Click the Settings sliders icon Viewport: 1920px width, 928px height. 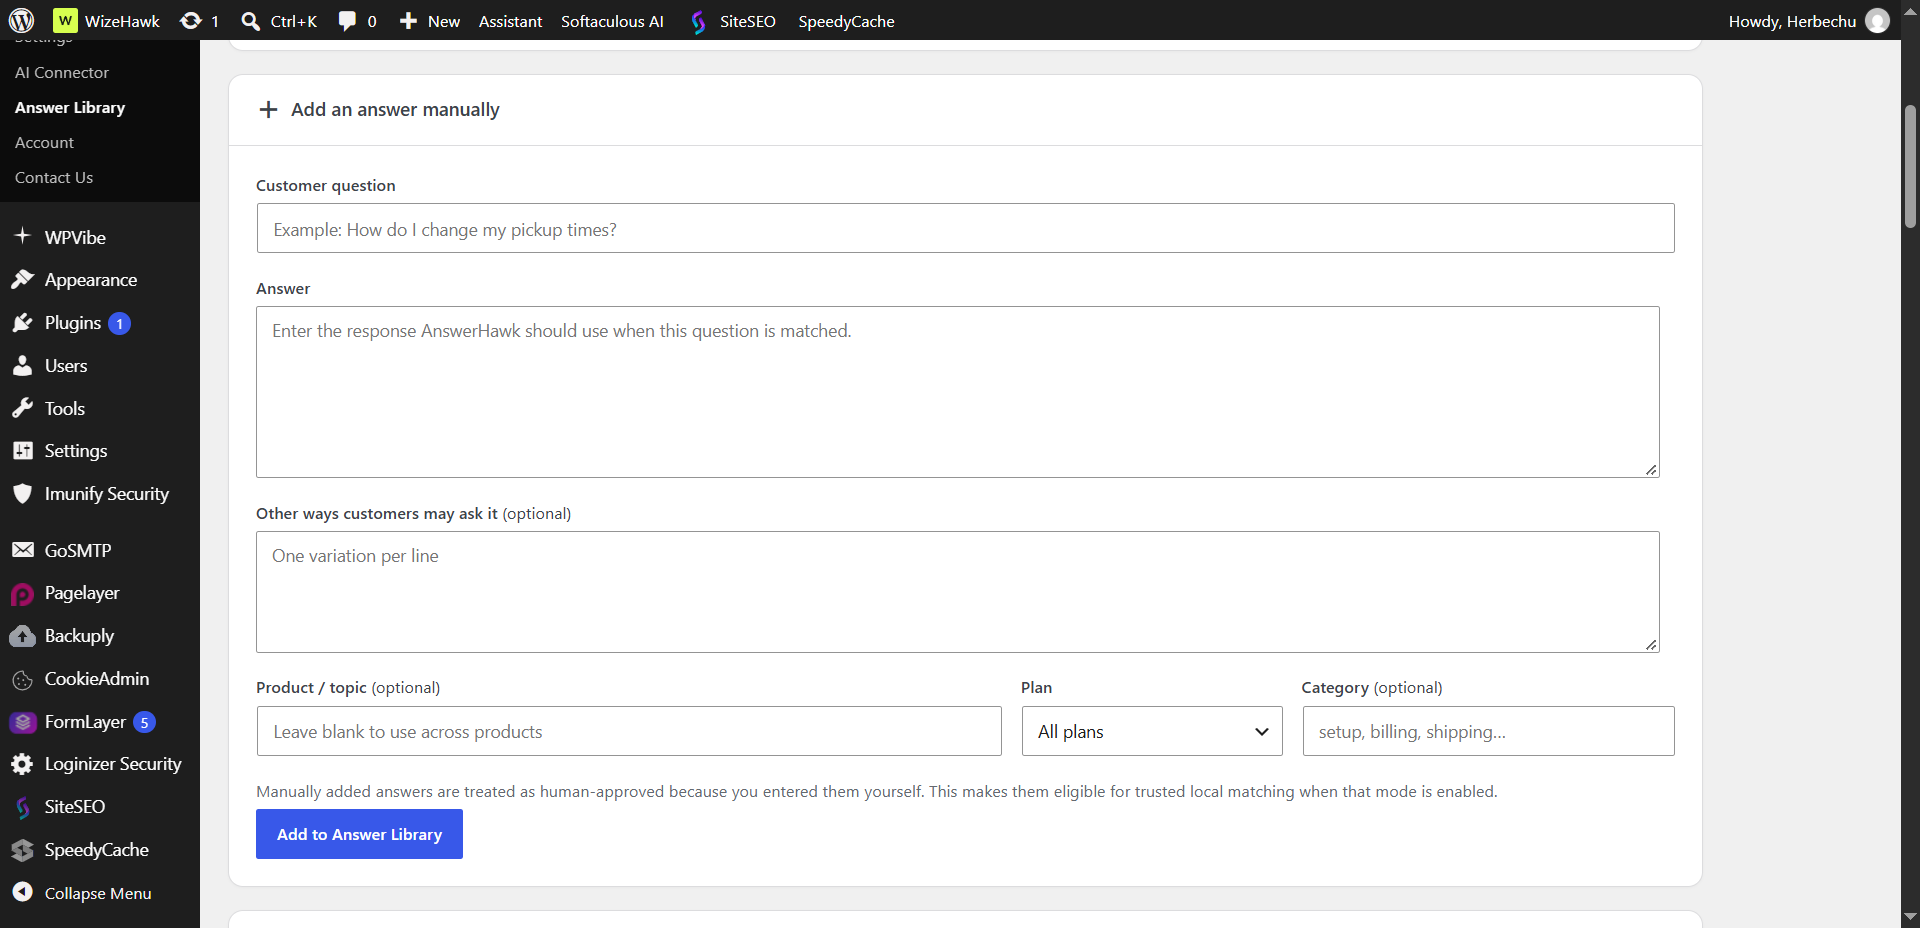pyautogui.click(x=22, y=451)
